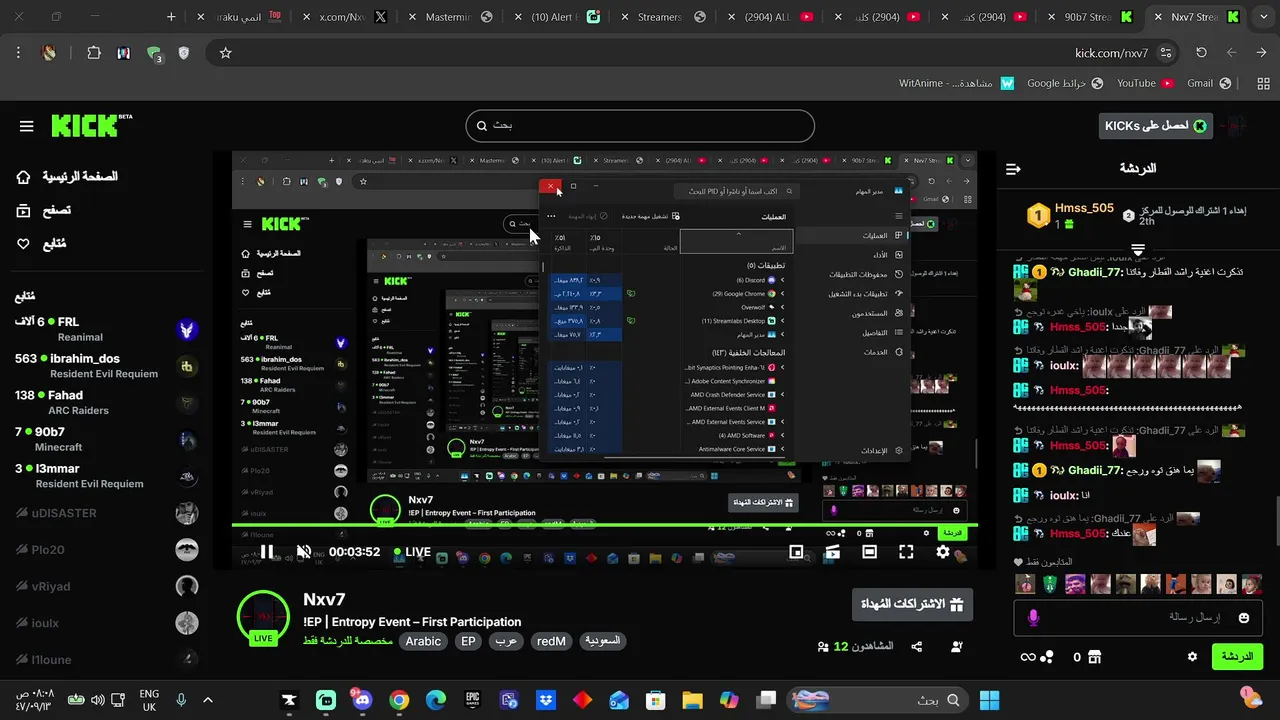The width and height of the screenshot is (1280, 720).
Task: Open Discord from the taskbar
Action: pos(362,700)
